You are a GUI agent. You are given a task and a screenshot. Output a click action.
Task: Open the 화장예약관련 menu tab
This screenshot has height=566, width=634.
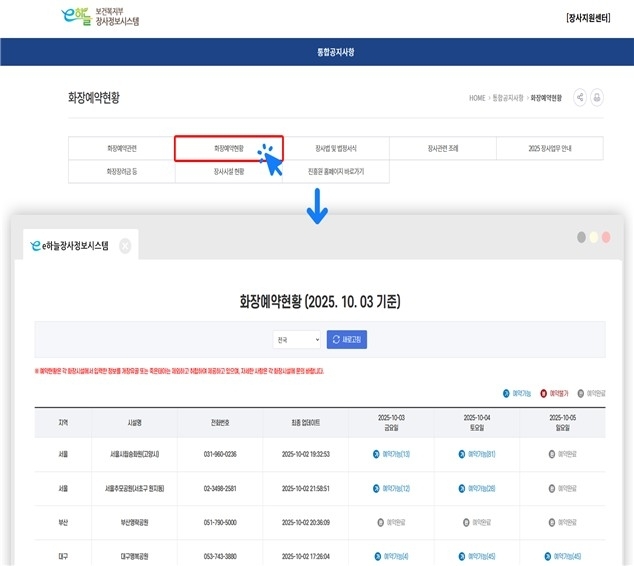[122, 149]
